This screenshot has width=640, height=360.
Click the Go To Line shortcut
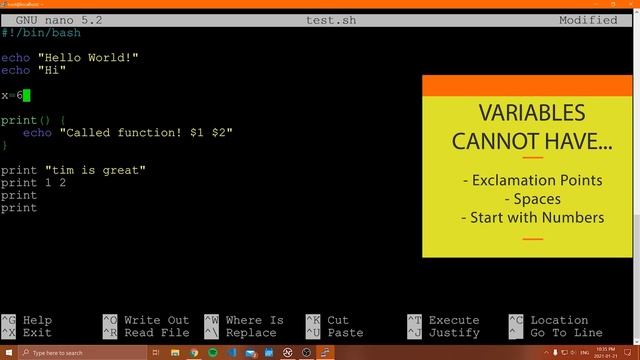pos(556,333)
